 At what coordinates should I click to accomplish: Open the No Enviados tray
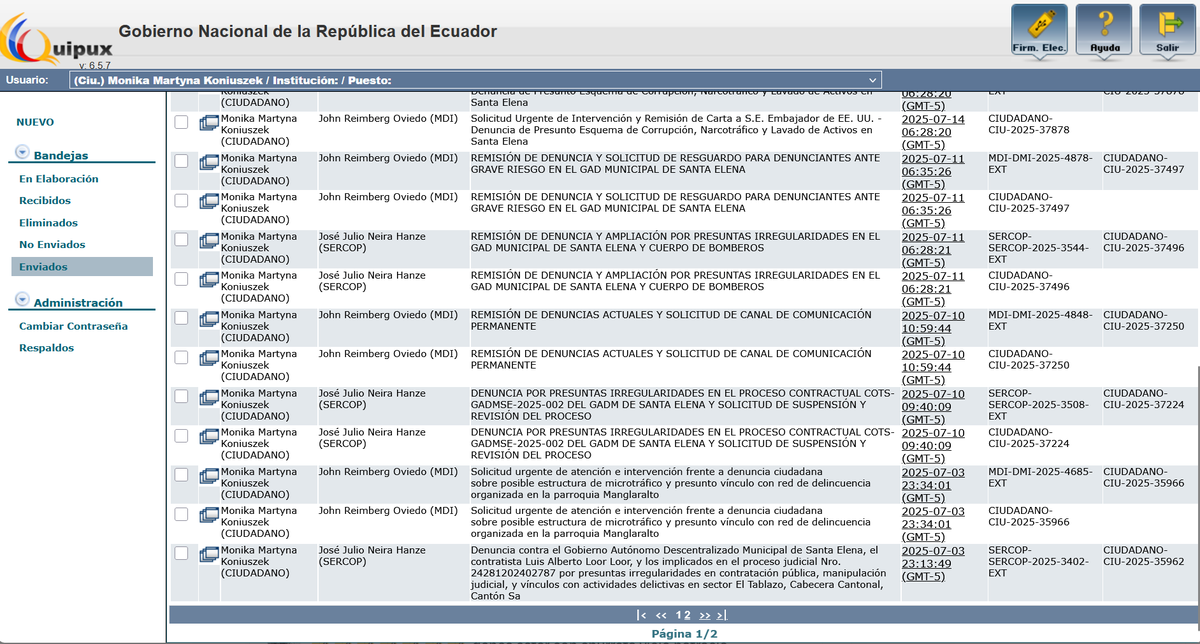click(52, 245)
